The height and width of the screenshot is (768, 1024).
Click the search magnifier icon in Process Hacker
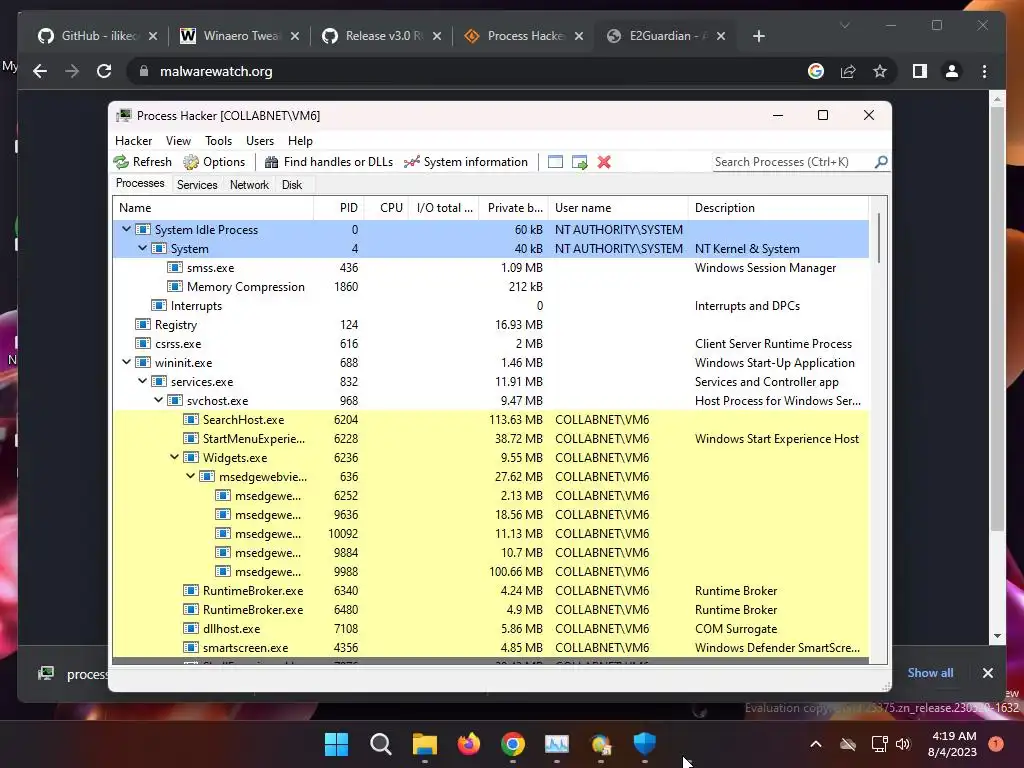pyautogui.click(x=881, y=161)
